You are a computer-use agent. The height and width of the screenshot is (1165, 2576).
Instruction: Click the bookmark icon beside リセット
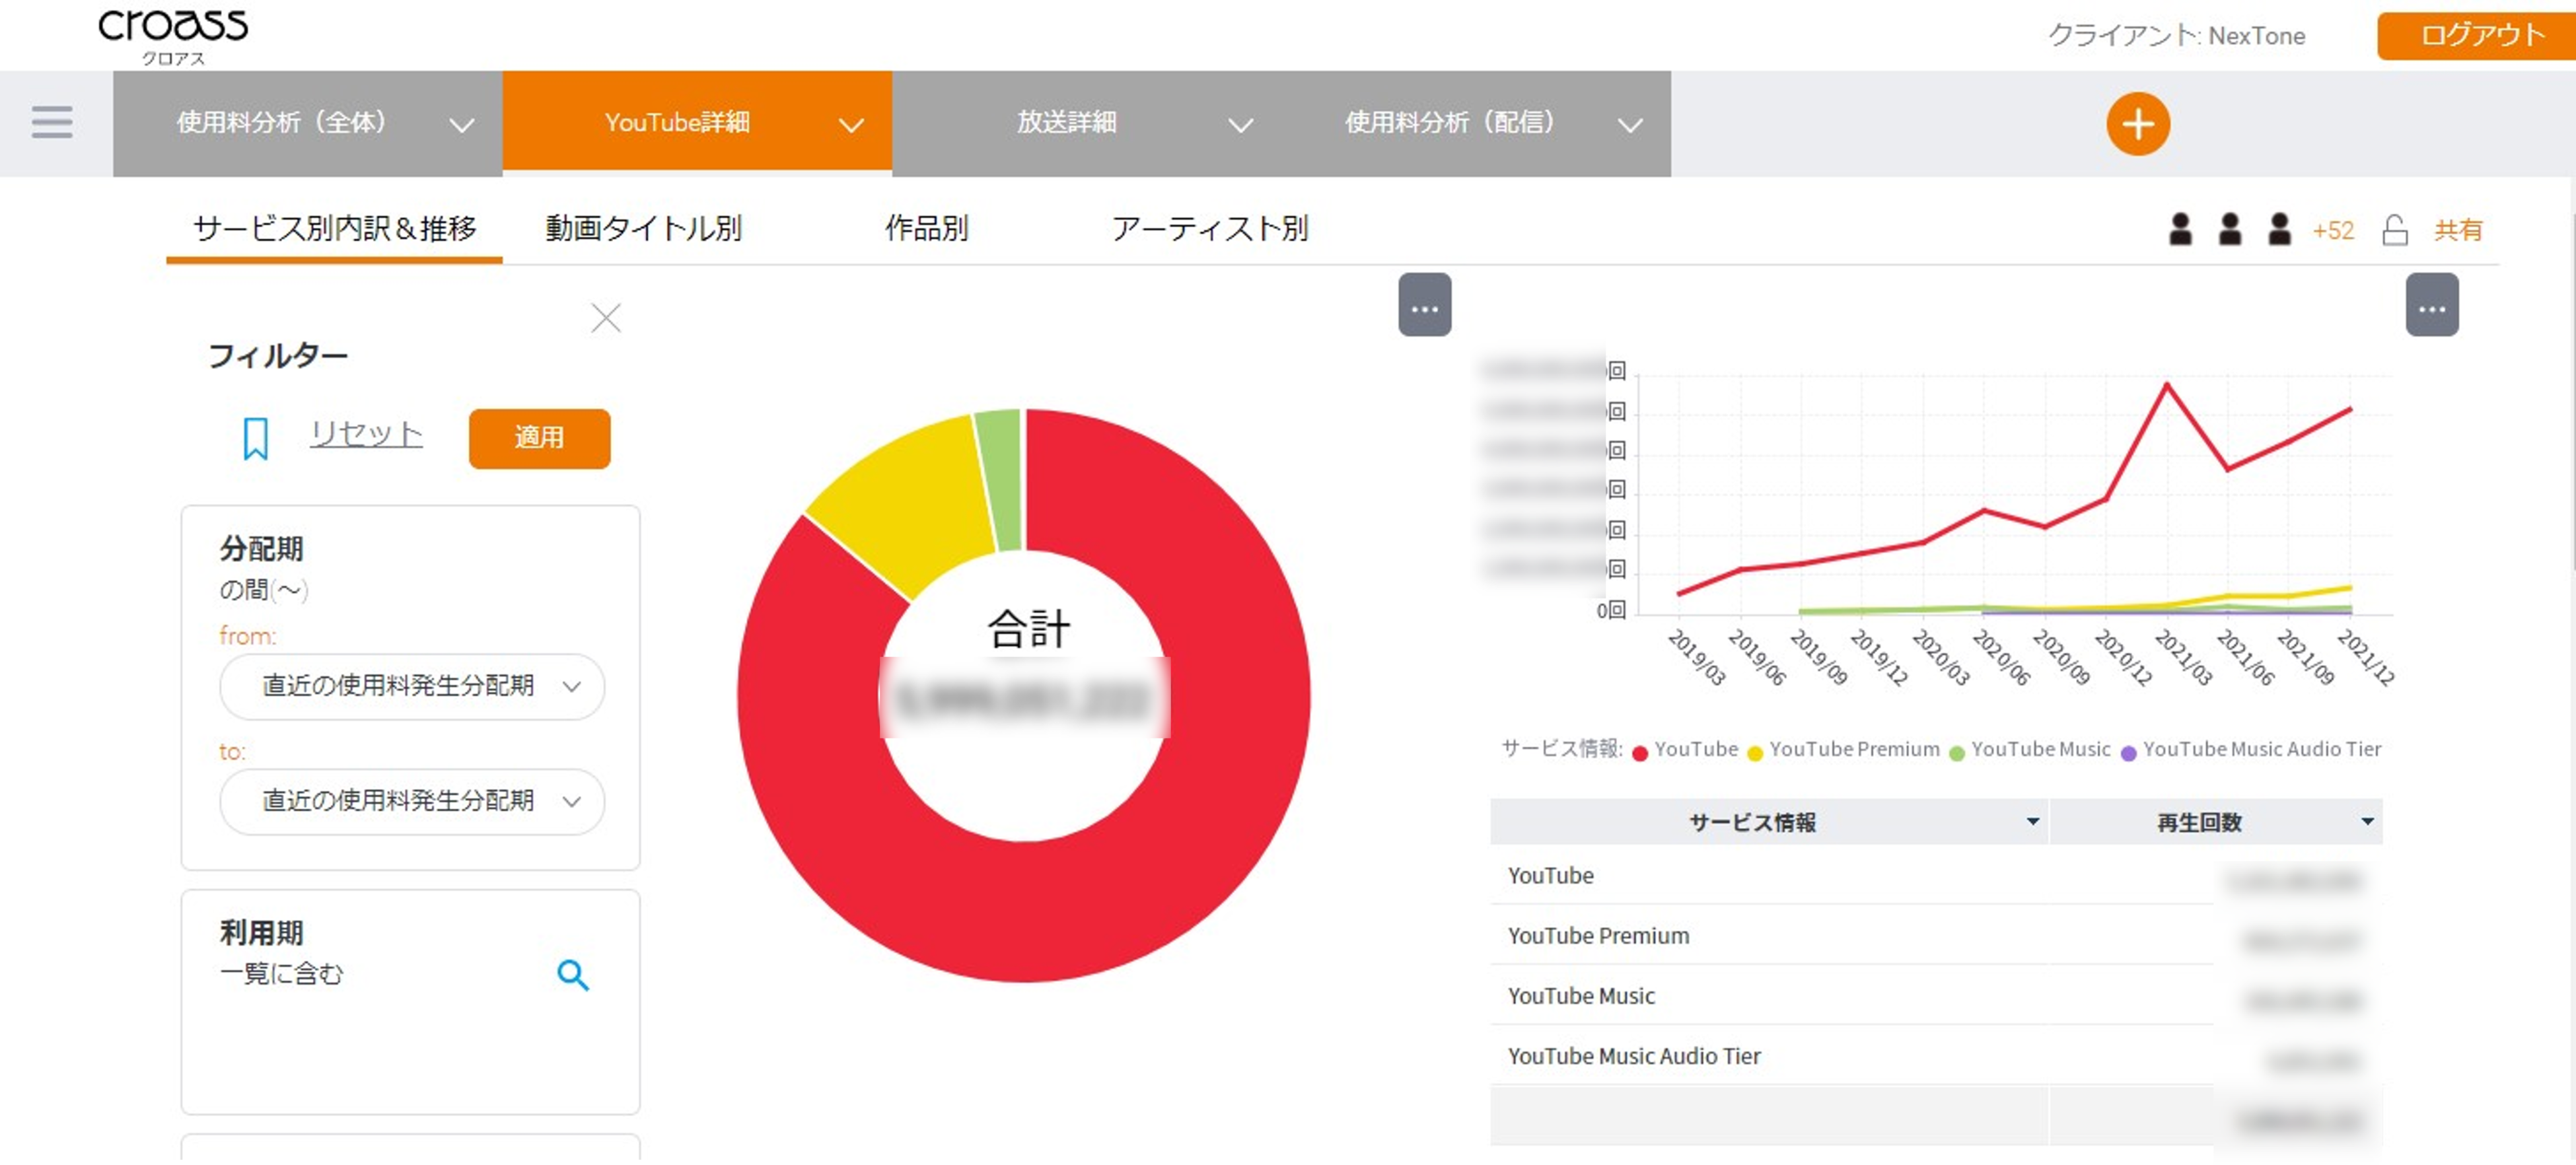pyautogui.click(x=257, y=437)
